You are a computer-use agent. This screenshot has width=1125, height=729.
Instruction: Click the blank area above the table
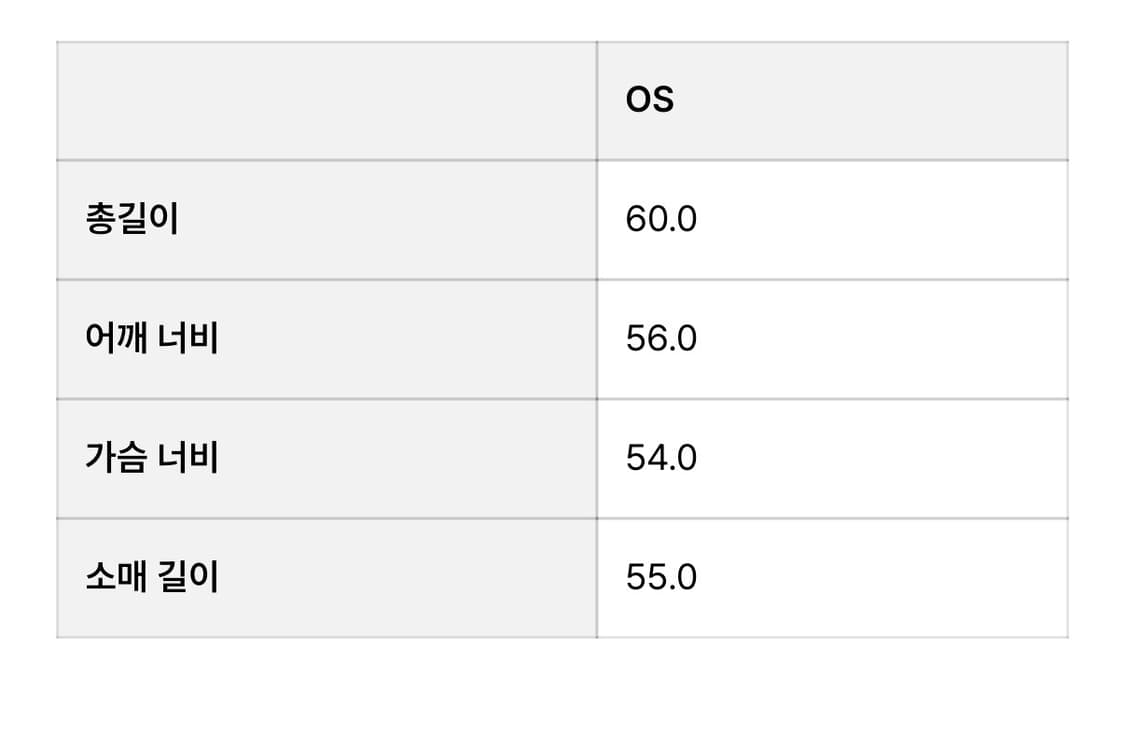pyautogui.click(x=562, y=18)
